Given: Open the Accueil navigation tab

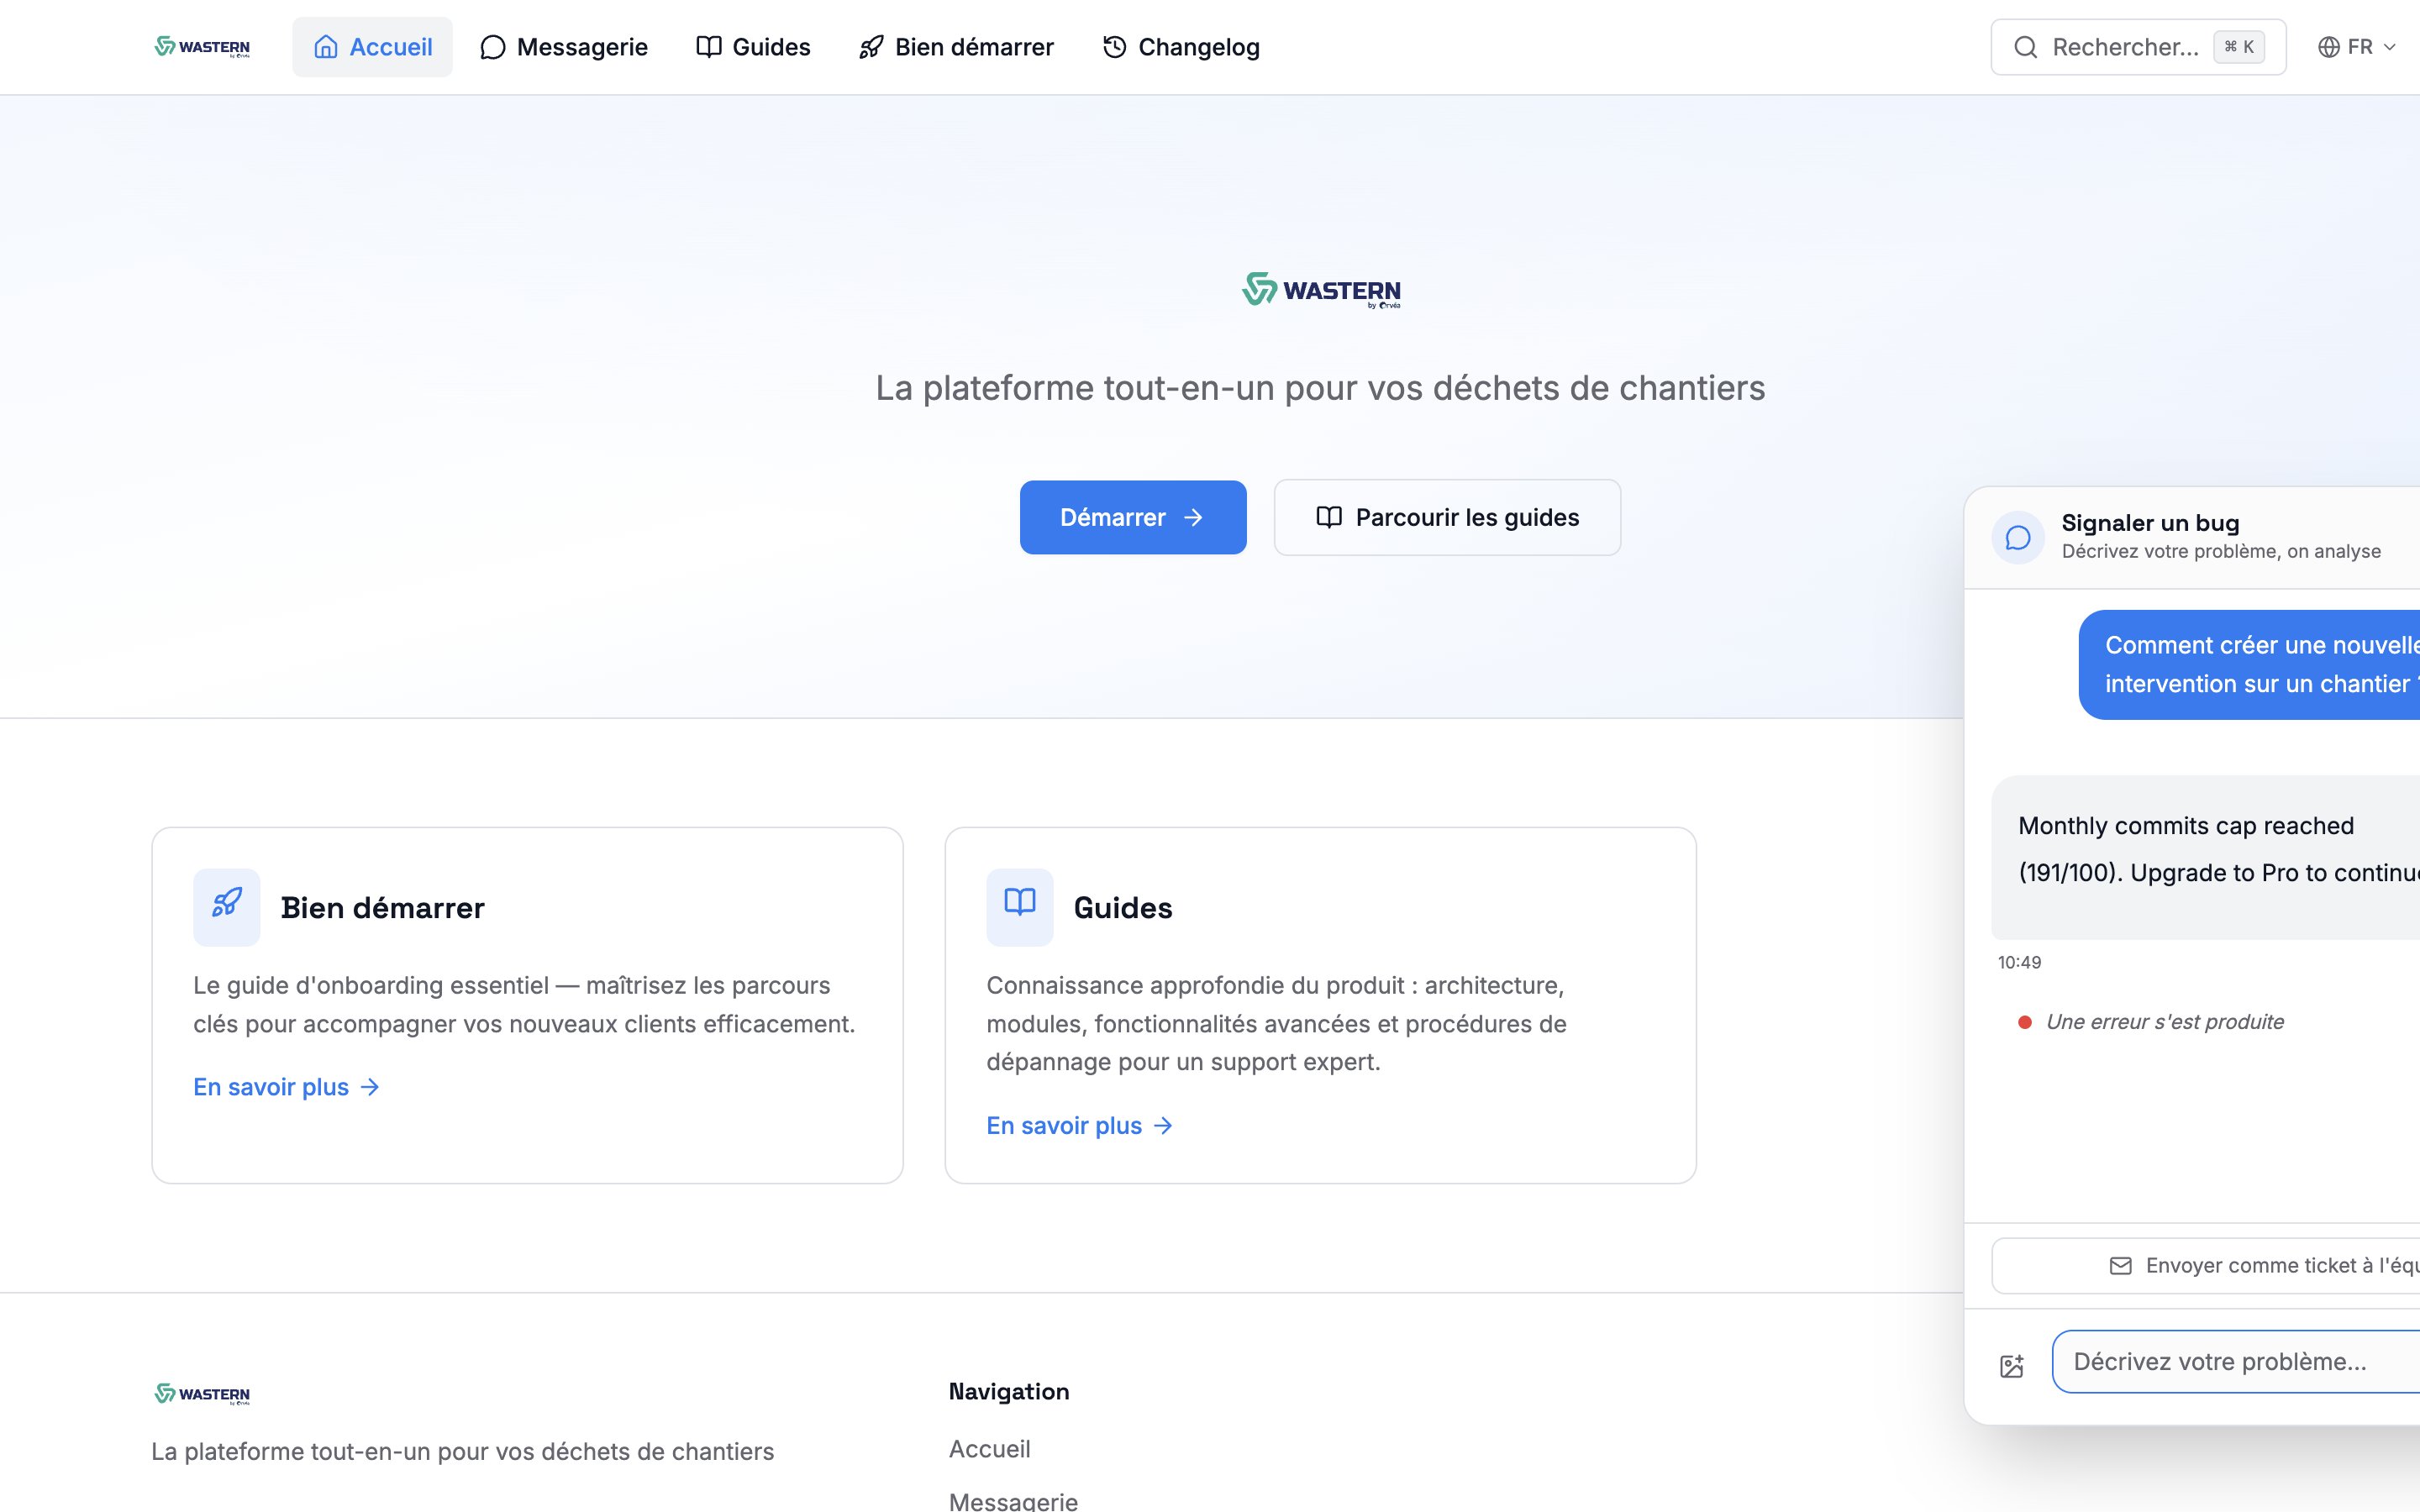Looking at the screenshot, I should [x=372, y=47].
